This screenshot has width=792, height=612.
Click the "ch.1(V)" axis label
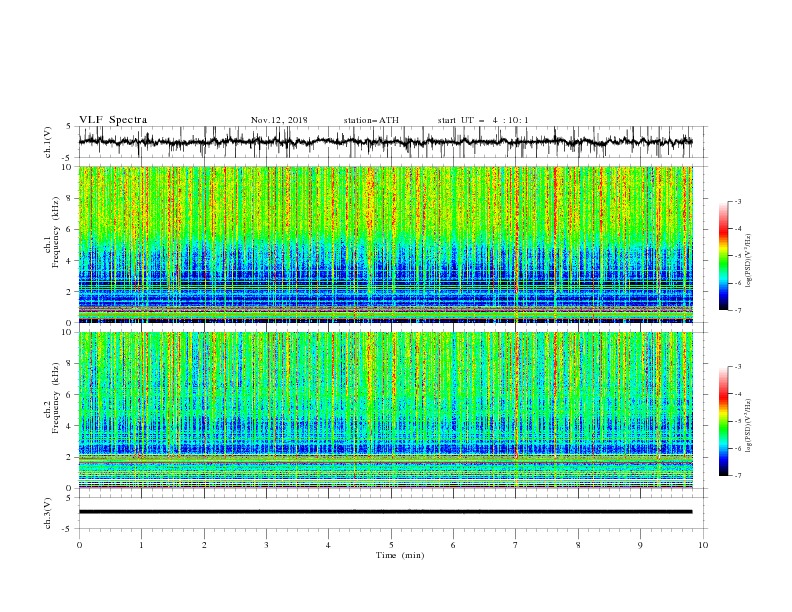click(48, 142)
